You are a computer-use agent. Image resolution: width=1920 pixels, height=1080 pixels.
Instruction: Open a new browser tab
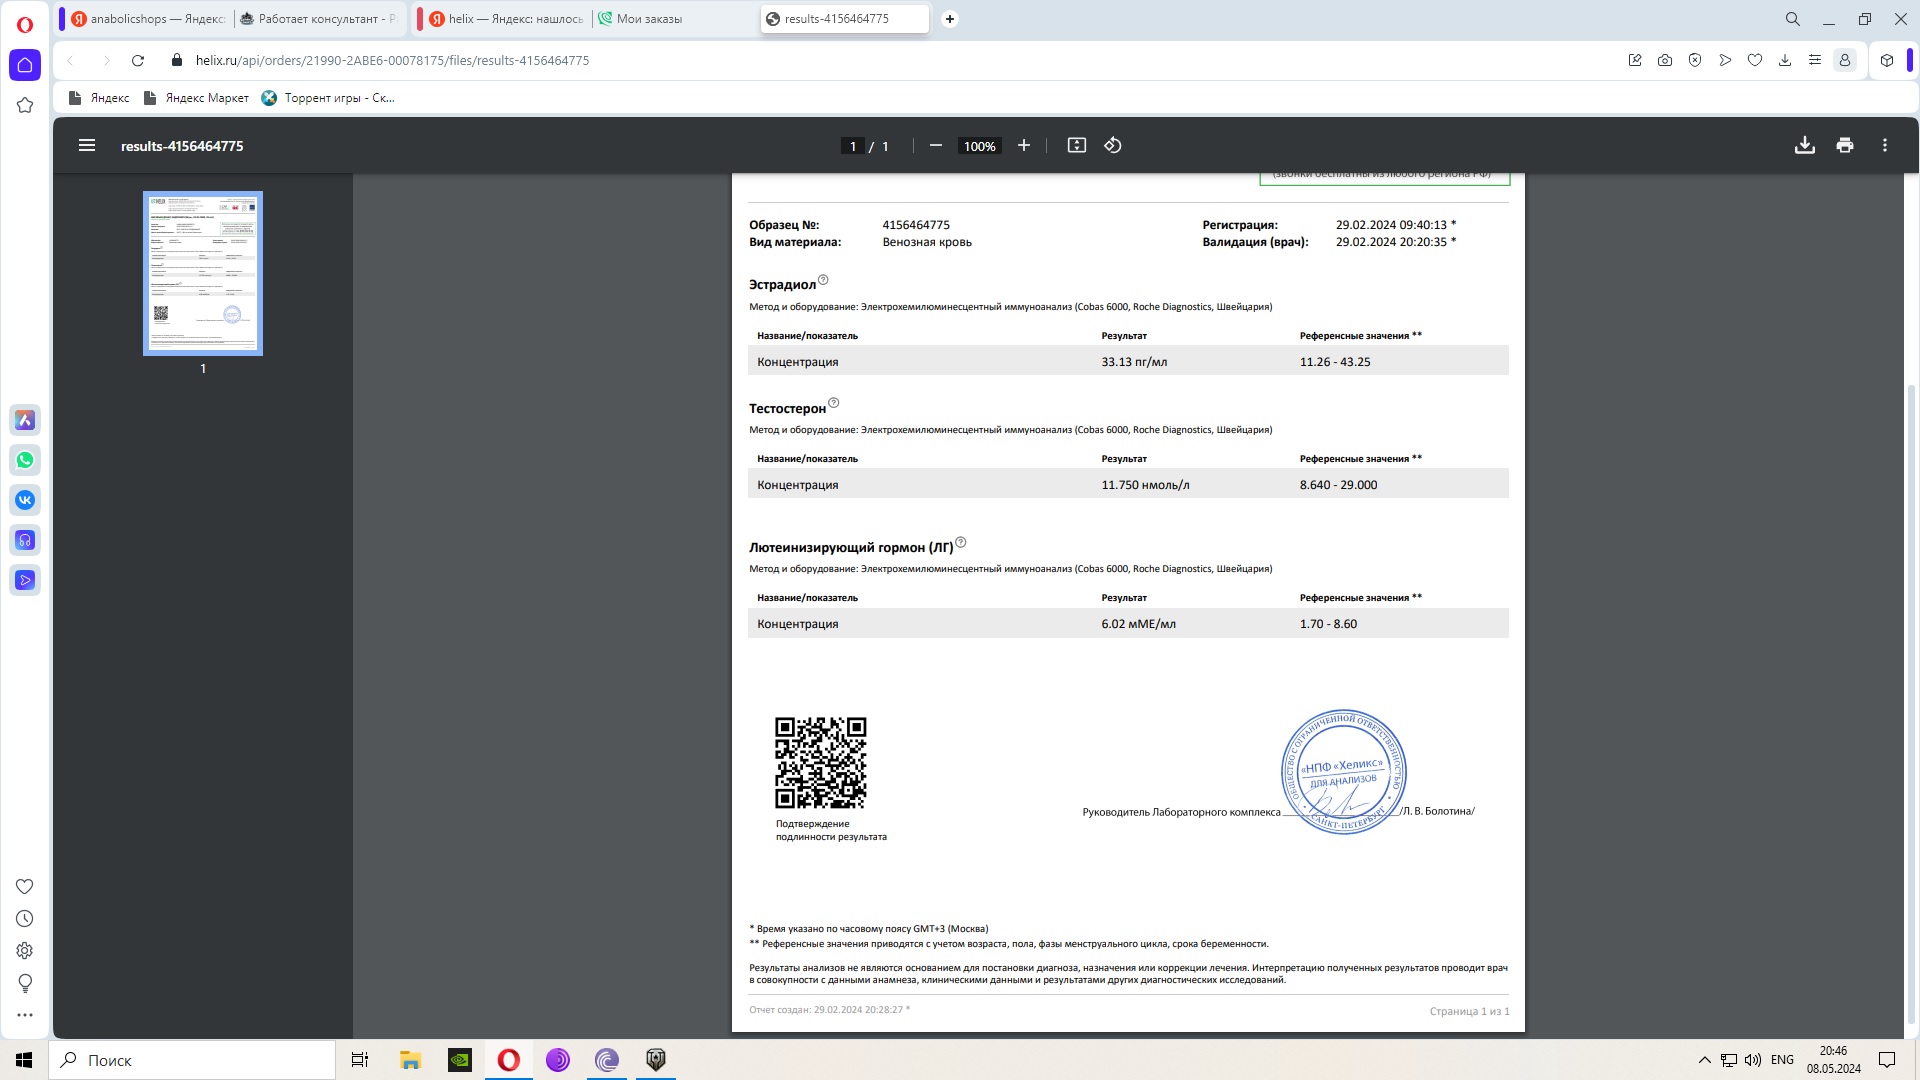950,19
